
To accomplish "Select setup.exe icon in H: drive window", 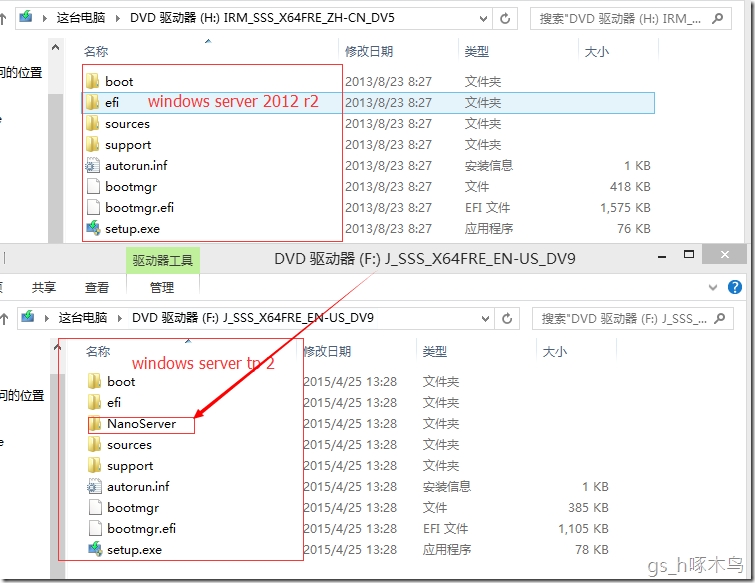I will (x=93, y=228).
